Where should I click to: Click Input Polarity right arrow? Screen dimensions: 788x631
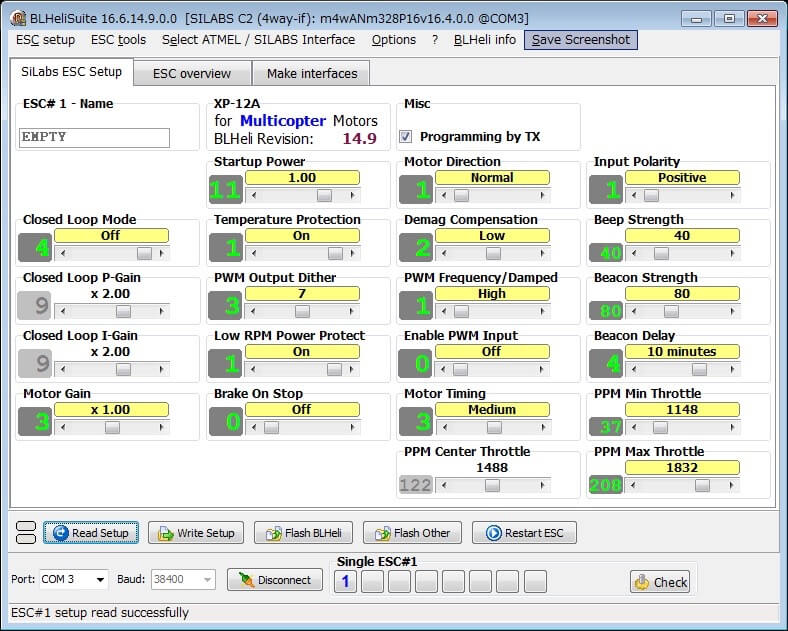pos(732,195)
